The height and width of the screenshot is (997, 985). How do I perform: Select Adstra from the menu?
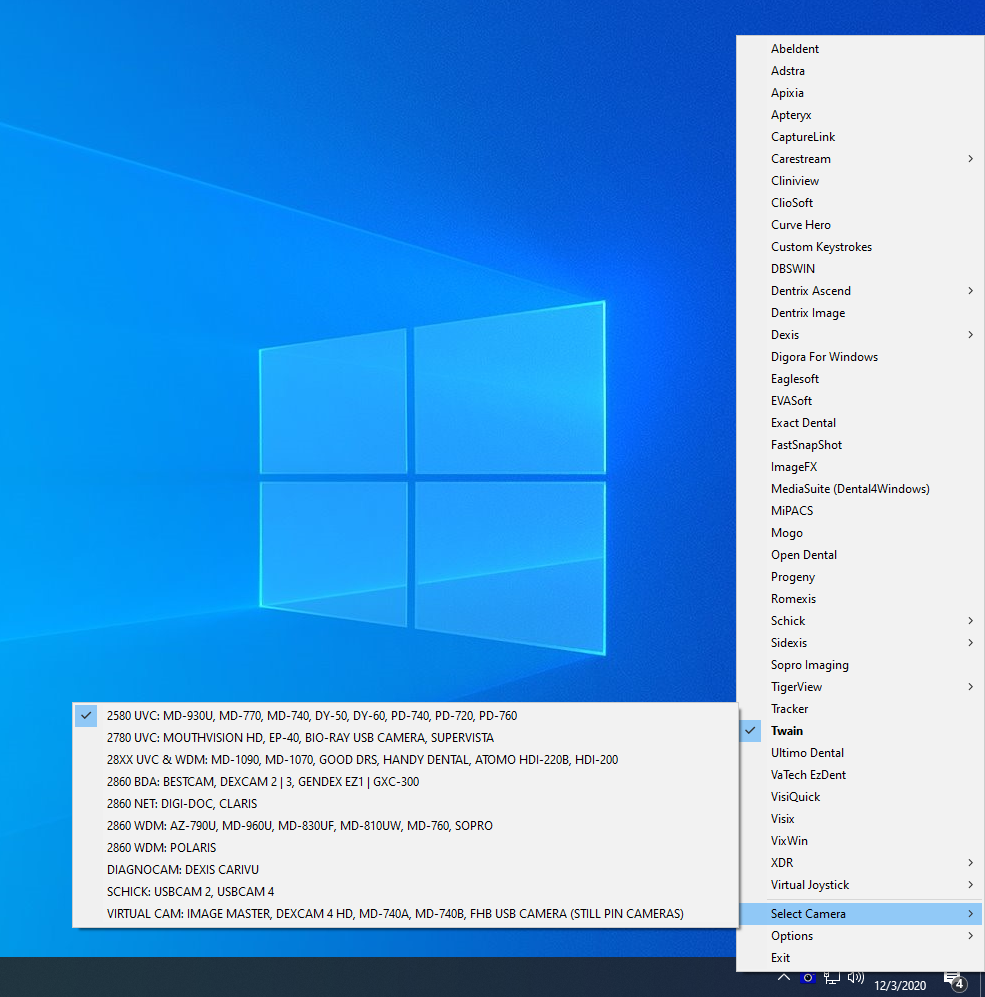point(860,71)
